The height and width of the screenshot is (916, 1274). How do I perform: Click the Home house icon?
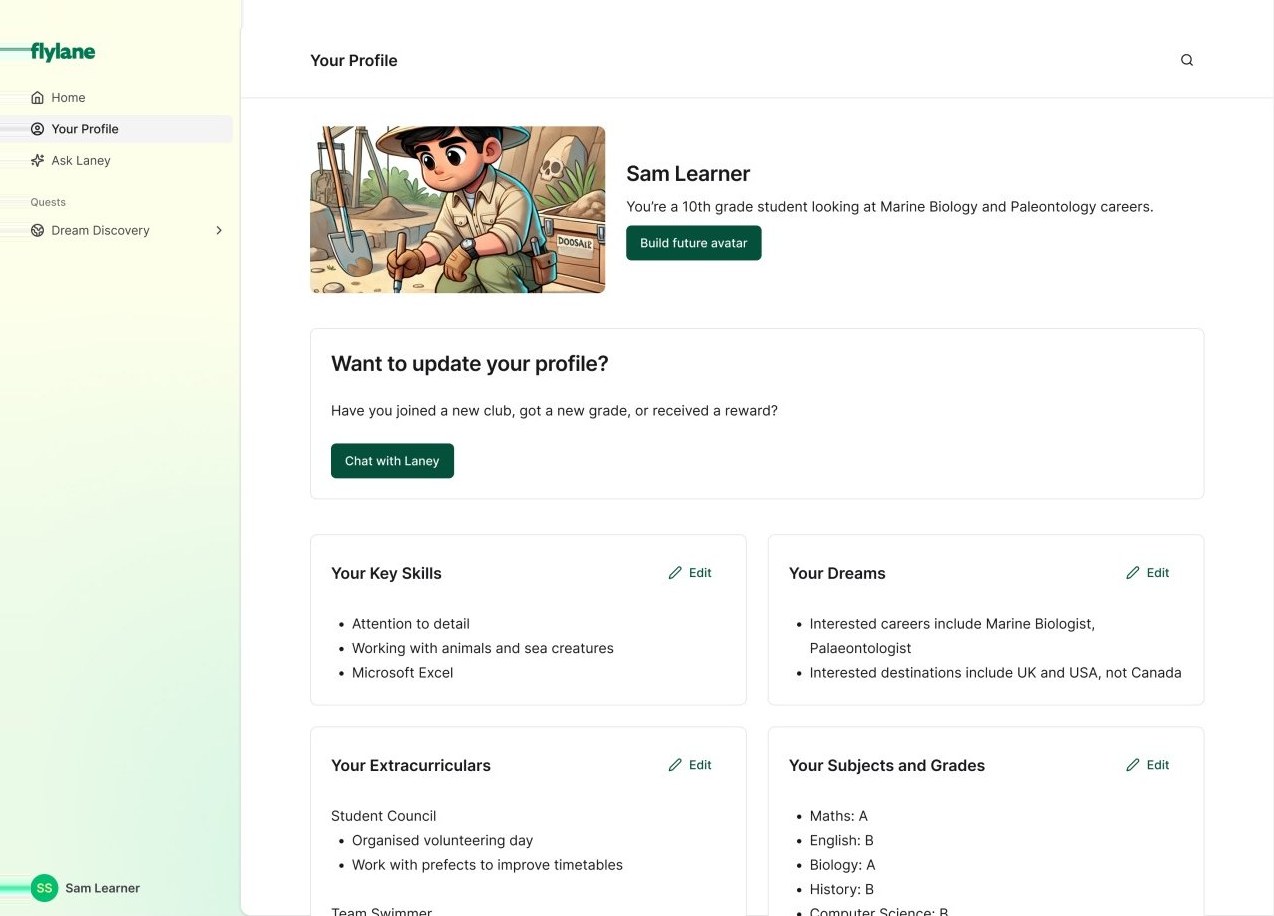pos(38,97)
